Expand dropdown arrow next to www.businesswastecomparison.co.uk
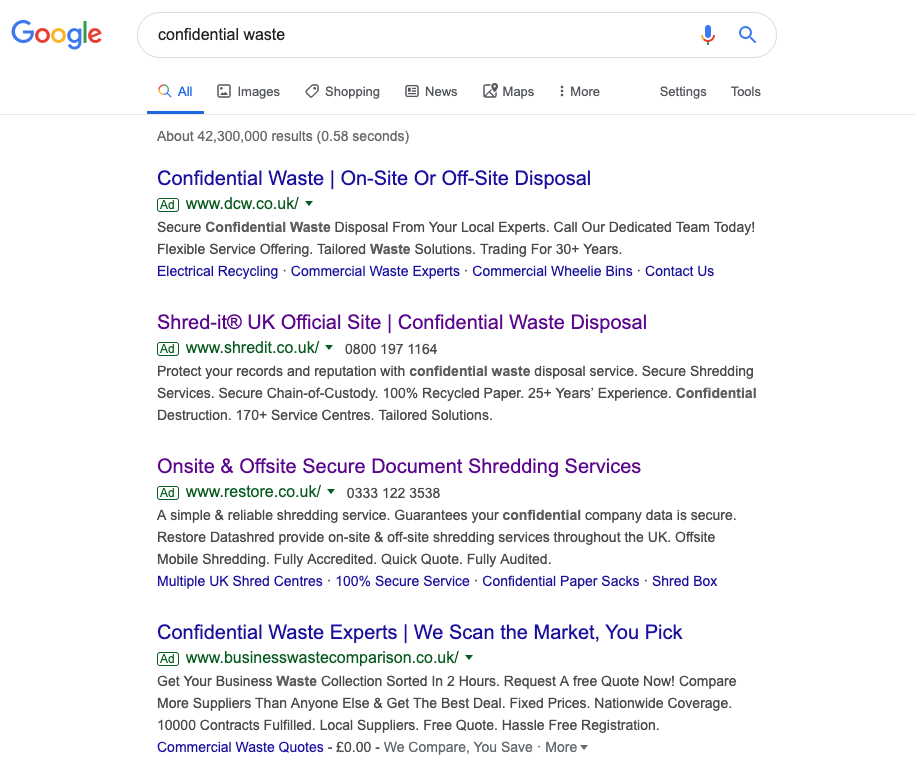The image size is (915, 778). point(469,658)
